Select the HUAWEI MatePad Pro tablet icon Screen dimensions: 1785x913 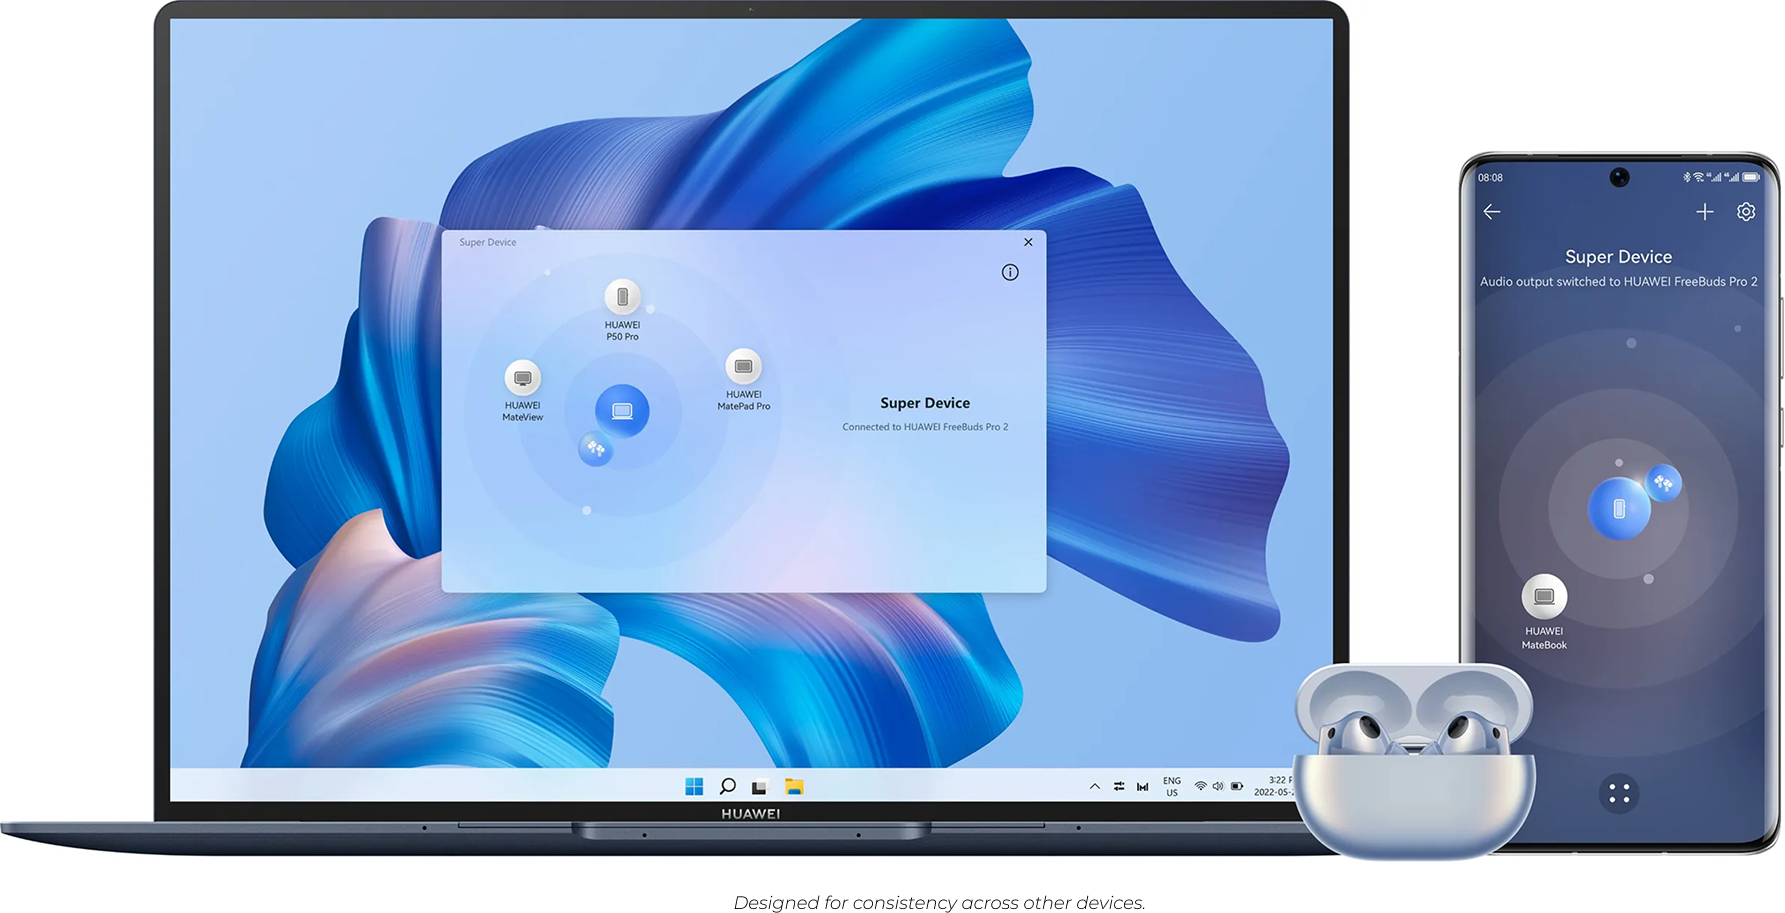[x=743, y=367]
